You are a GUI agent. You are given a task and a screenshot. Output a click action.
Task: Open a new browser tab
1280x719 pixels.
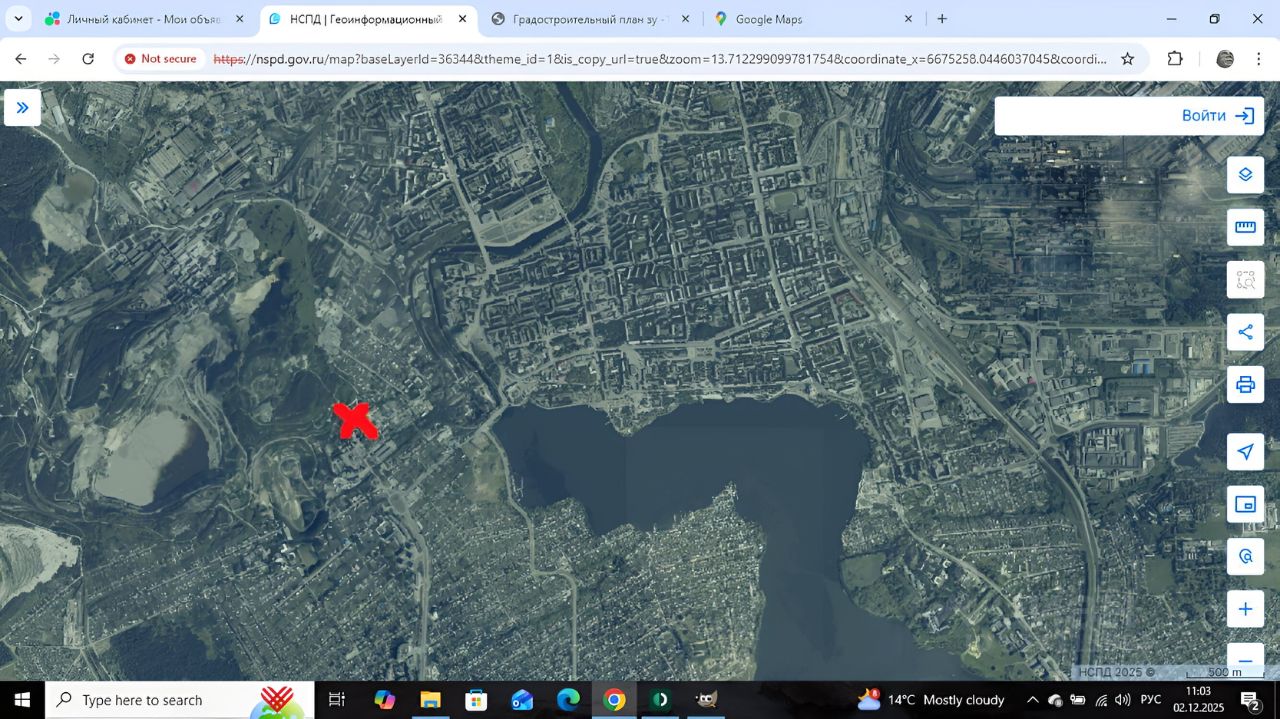942,19
